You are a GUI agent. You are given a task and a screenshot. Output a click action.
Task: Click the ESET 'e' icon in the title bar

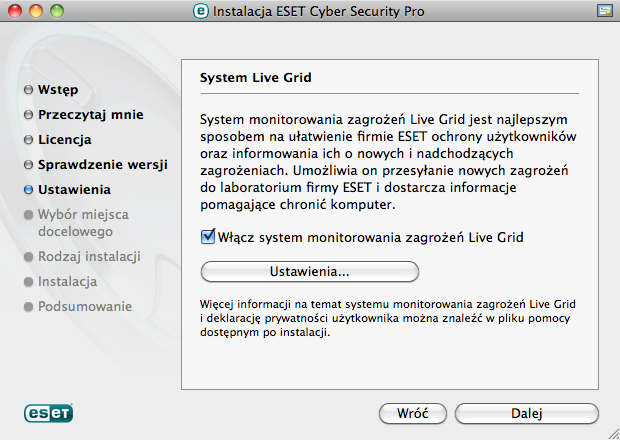pyautogui.click(x=200, y=11)
